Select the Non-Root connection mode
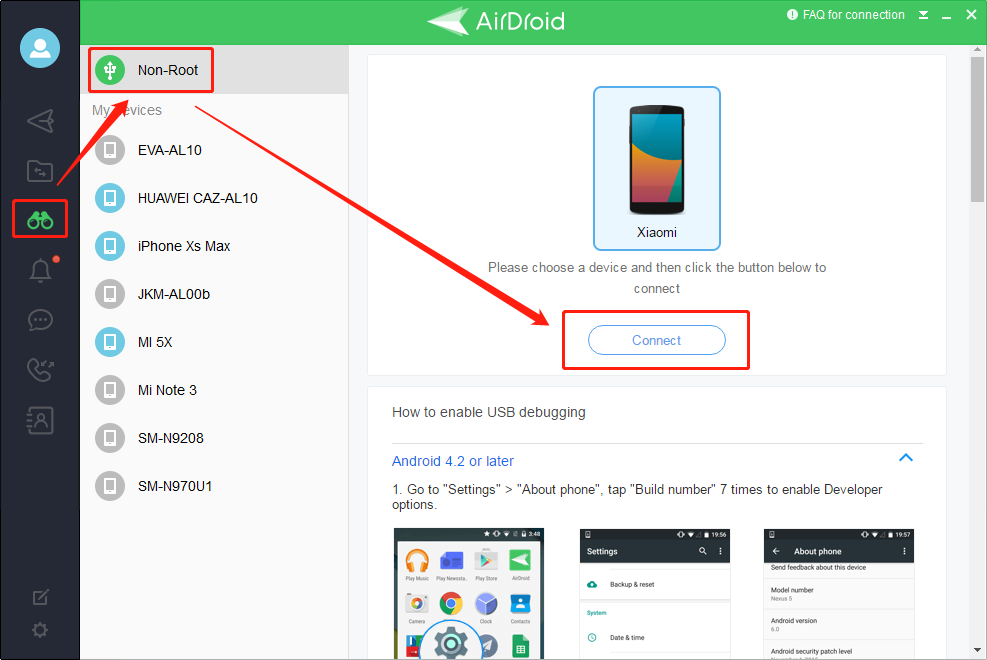987x660 pixels. [150, 70]
